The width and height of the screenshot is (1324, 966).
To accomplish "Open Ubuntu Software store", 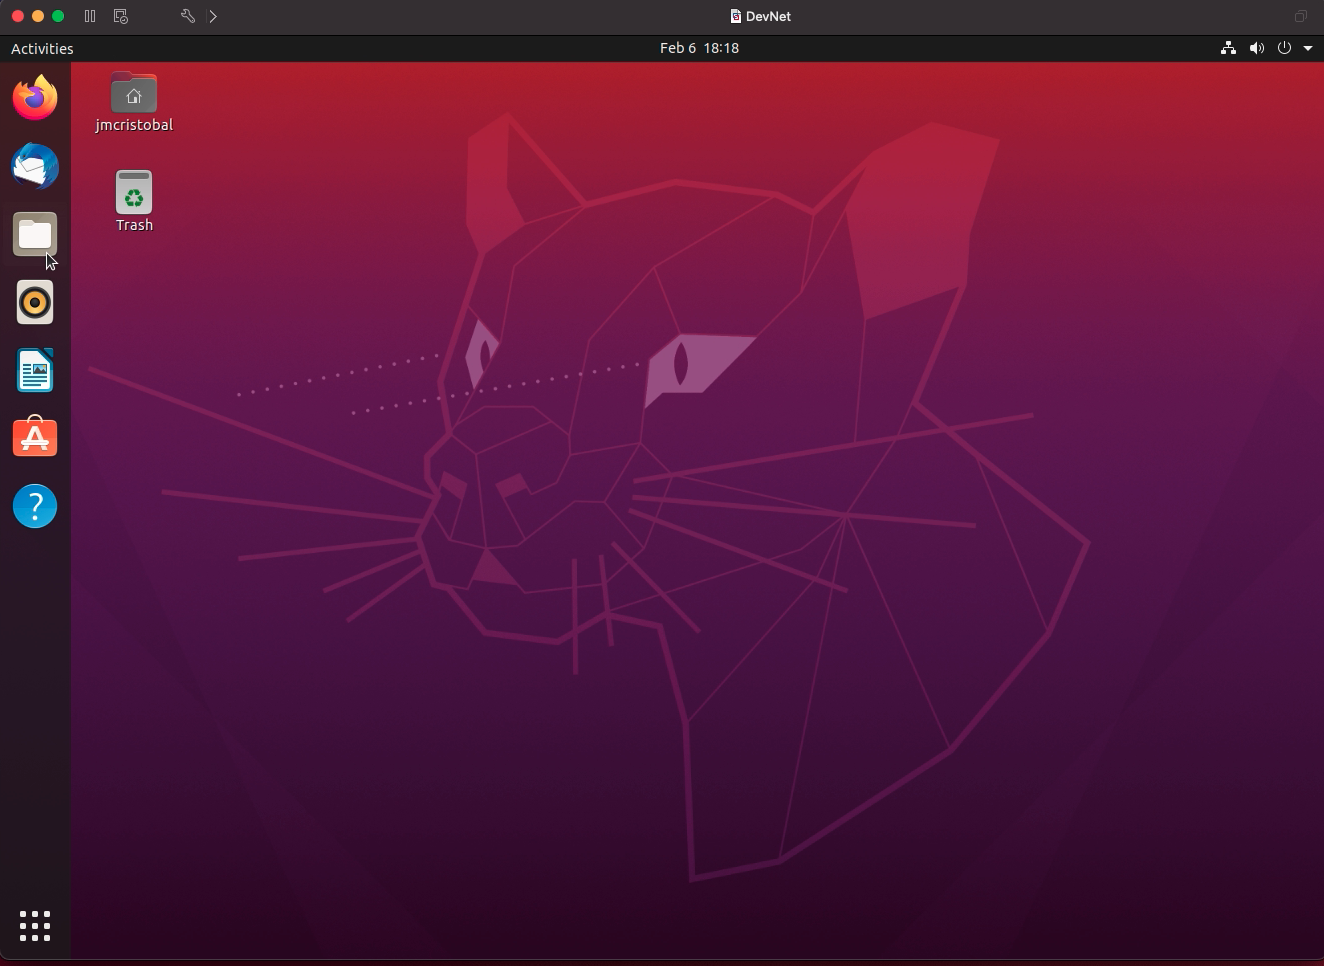I will 35,438.
